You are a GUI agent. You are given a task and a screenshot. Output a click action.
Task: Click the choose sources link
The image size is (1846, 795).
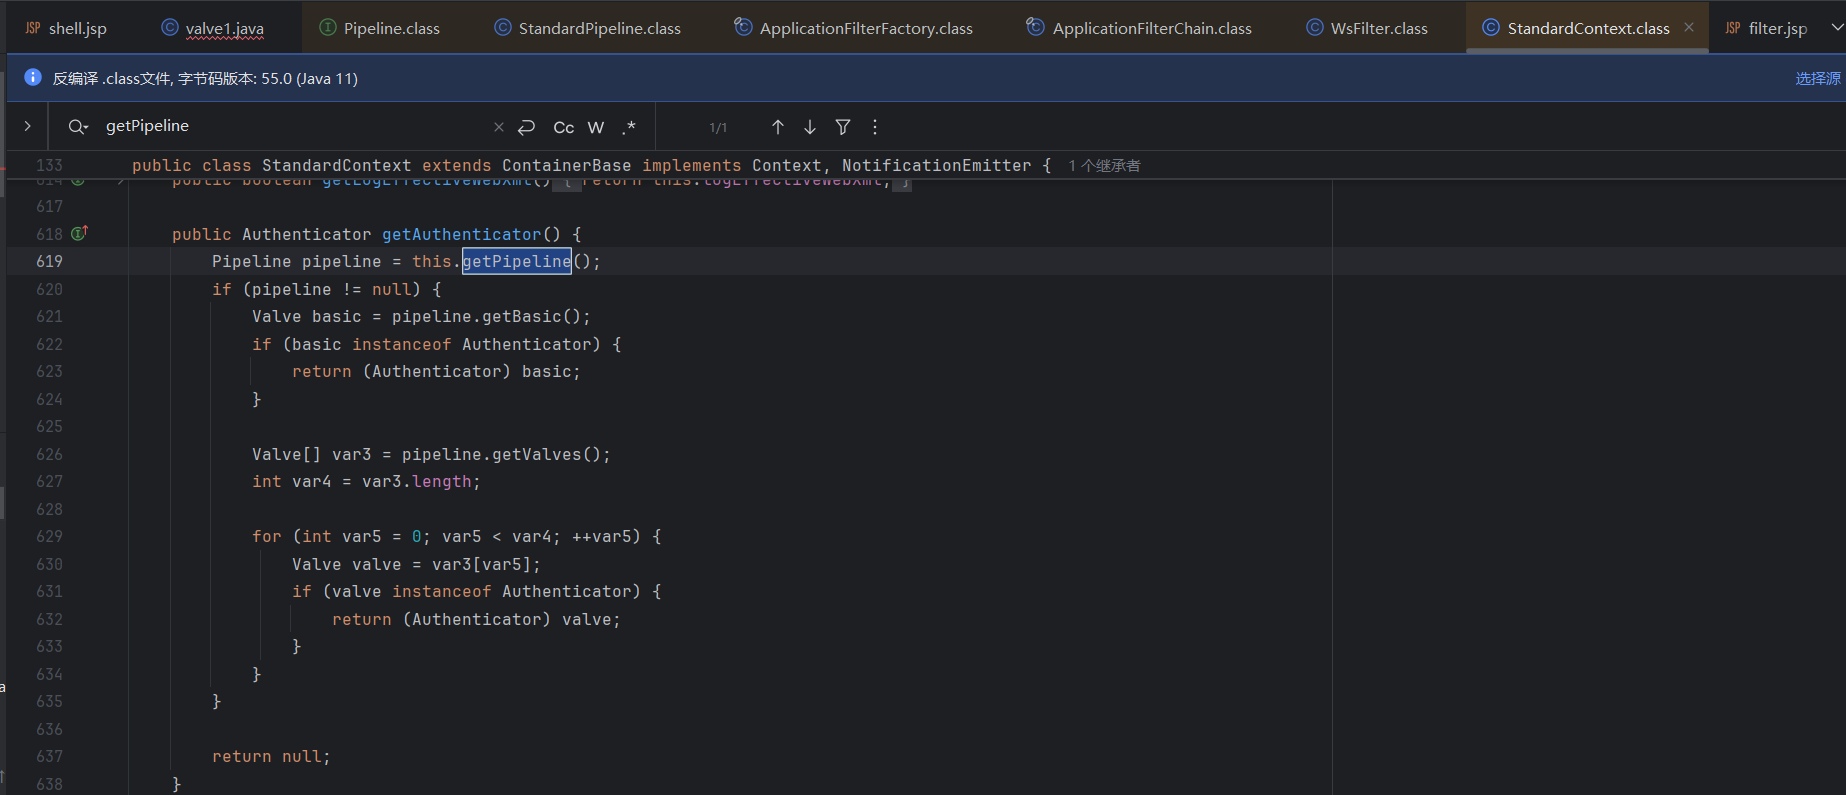(x=1817, y=78)
